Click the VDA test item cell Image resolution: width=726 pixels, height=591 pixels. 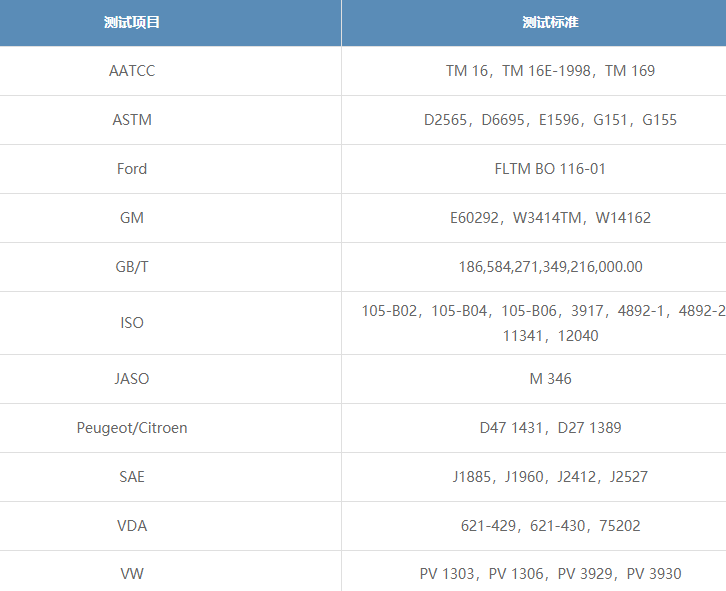click(x=132, y=526)
